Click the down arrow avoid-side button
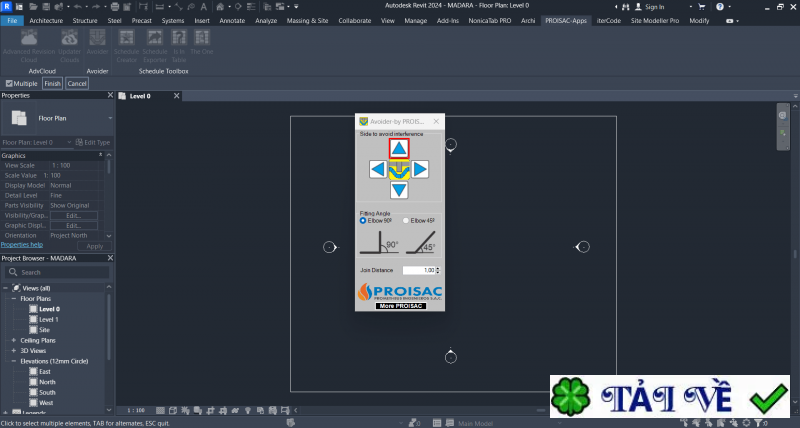 tap(399, 190)
